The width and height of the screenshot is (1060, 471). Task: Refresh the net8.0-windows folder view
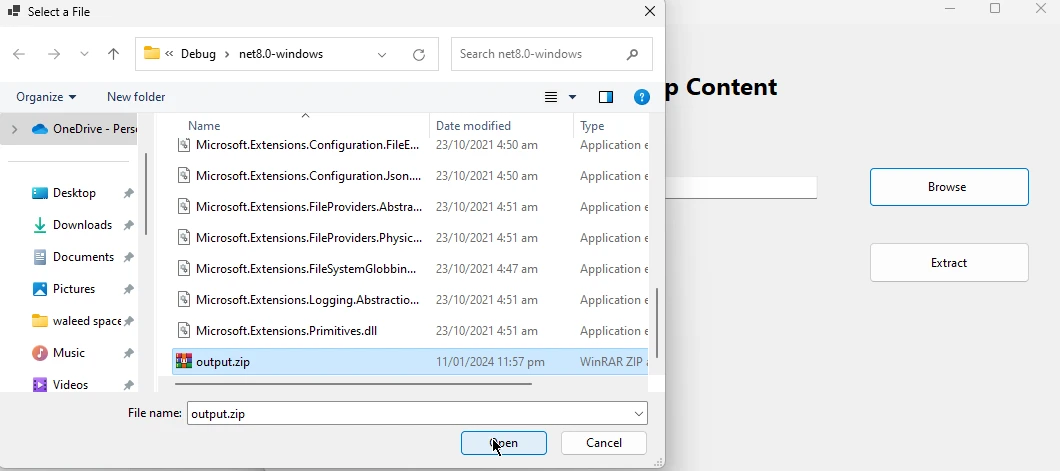coord(419,54)
